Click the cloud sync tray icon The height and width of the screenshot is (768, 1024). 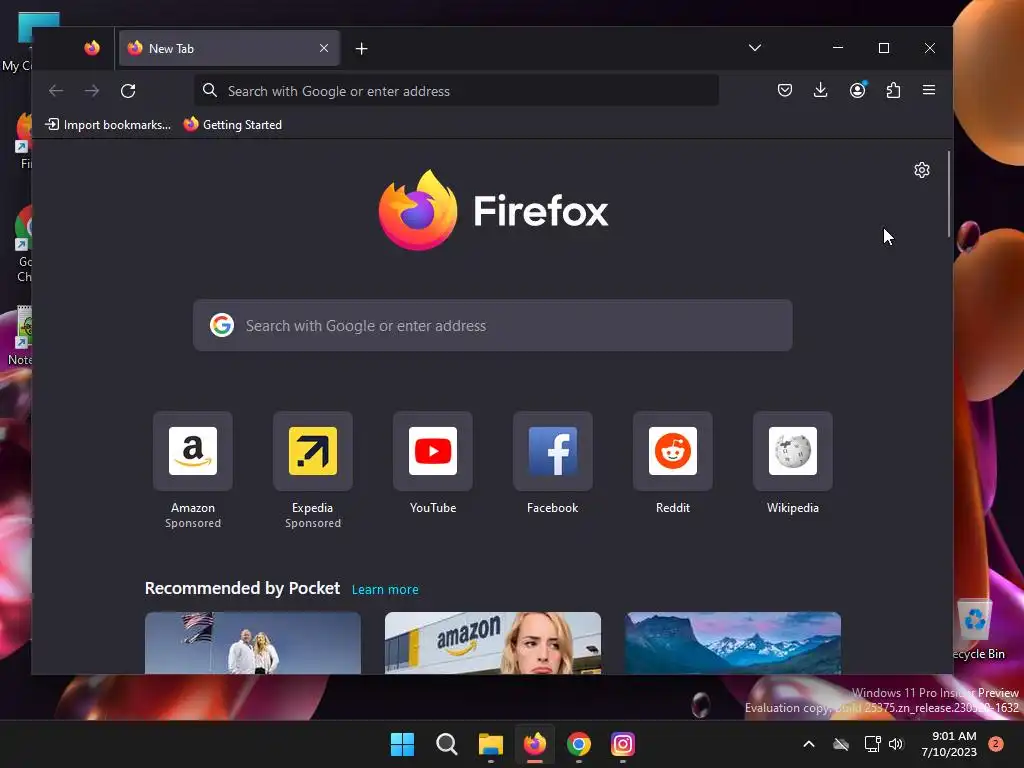point(841,744)
